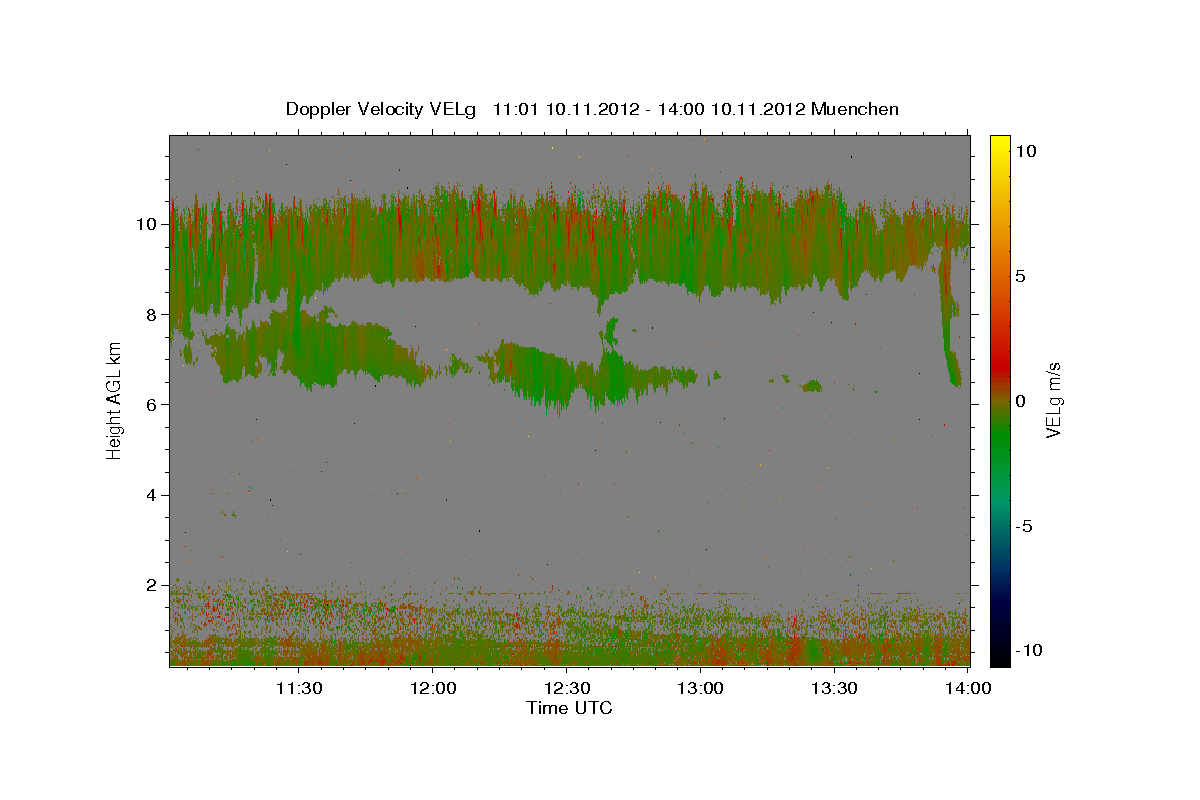Click height axis label '10'
1200x800 pixels.
click(149, 224)
